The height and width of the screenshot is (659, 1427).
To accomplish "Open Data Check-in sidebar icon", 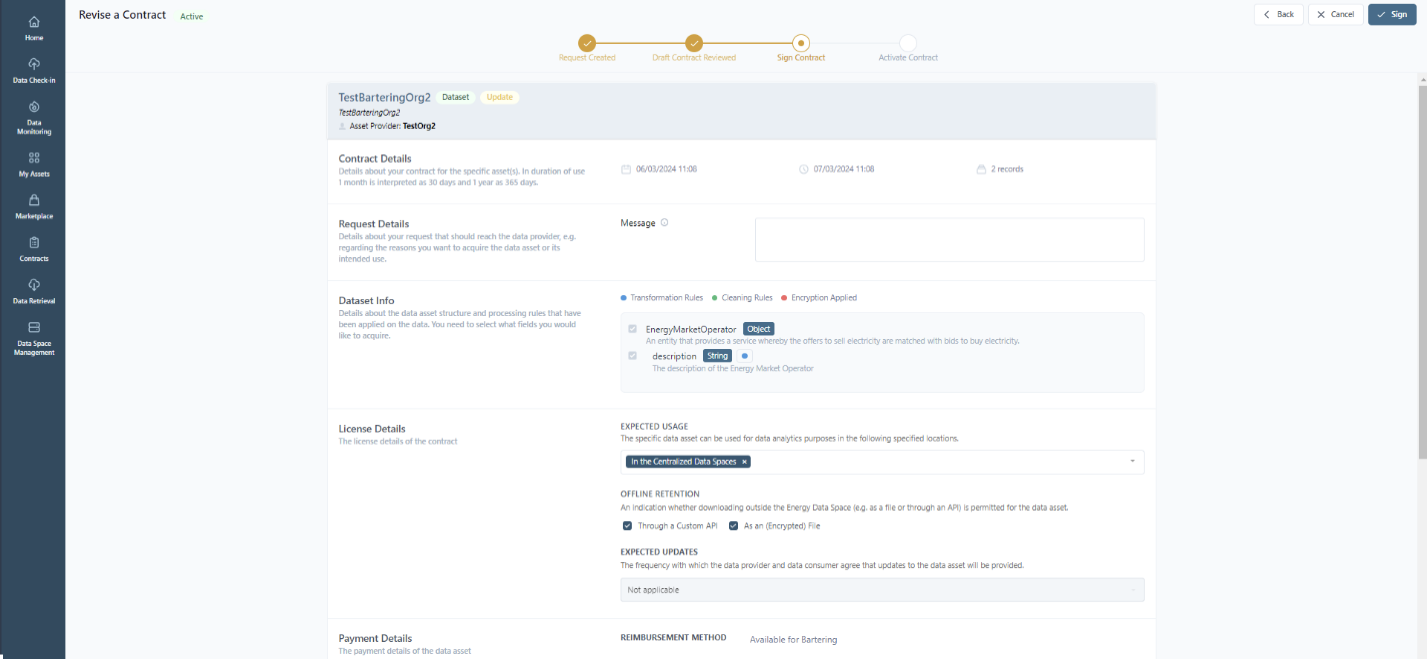I will click(x=34, y=64).
